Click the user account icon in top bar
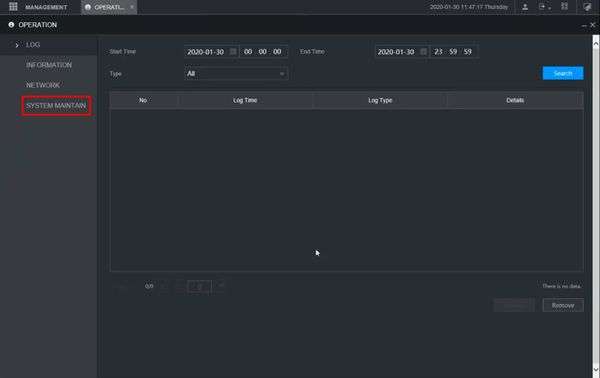This screenshot has height=378, width=600. (x=525, y=7)
